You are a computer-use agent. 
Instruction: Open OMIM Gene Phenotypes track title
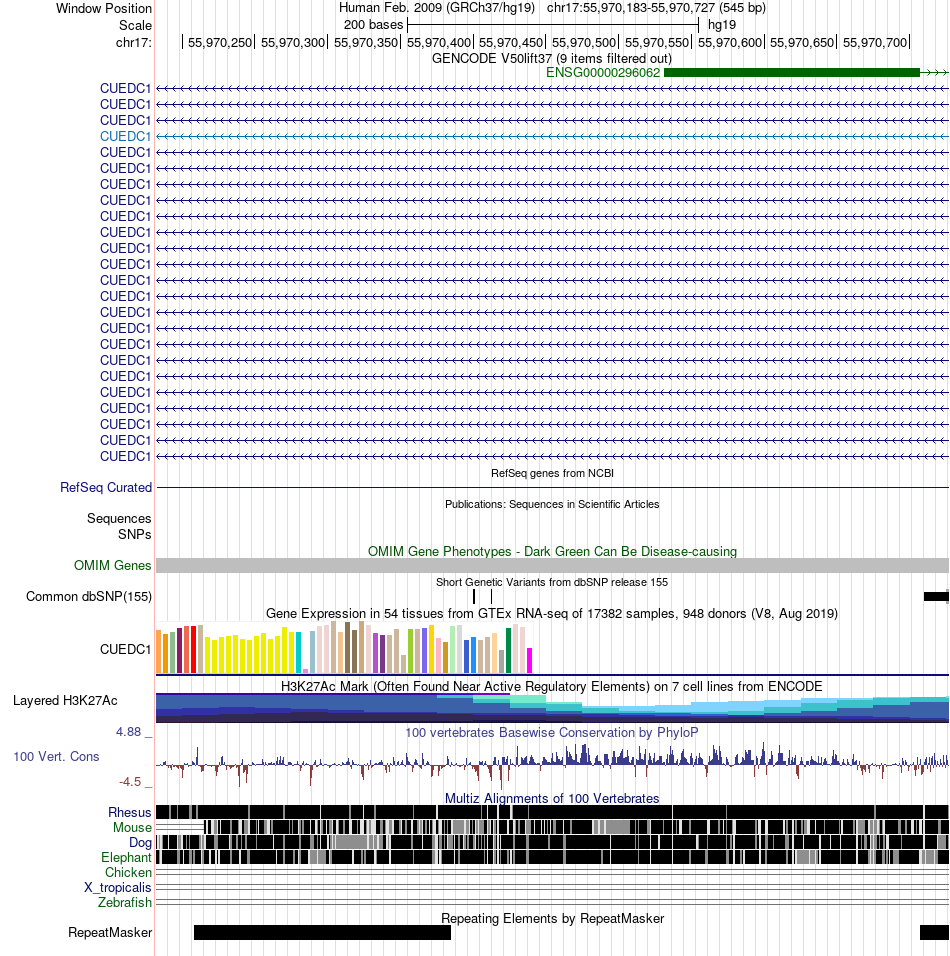tap(552, 552)
